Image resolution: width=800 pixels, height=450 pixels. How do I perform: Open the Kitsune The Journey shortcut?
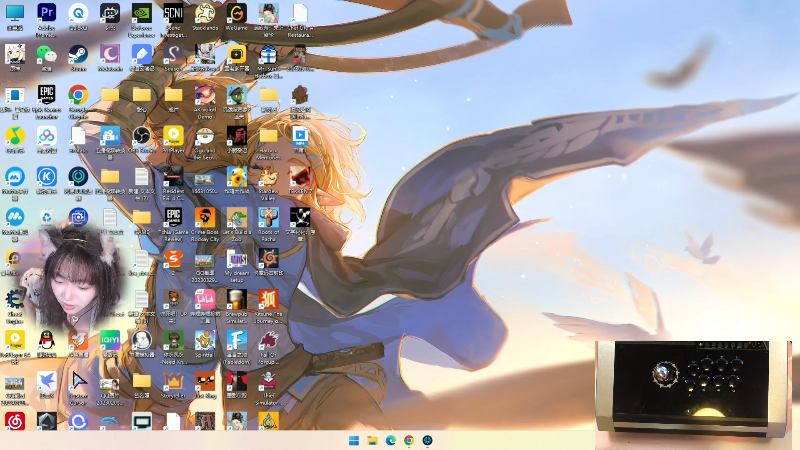(x=268, y=299)
